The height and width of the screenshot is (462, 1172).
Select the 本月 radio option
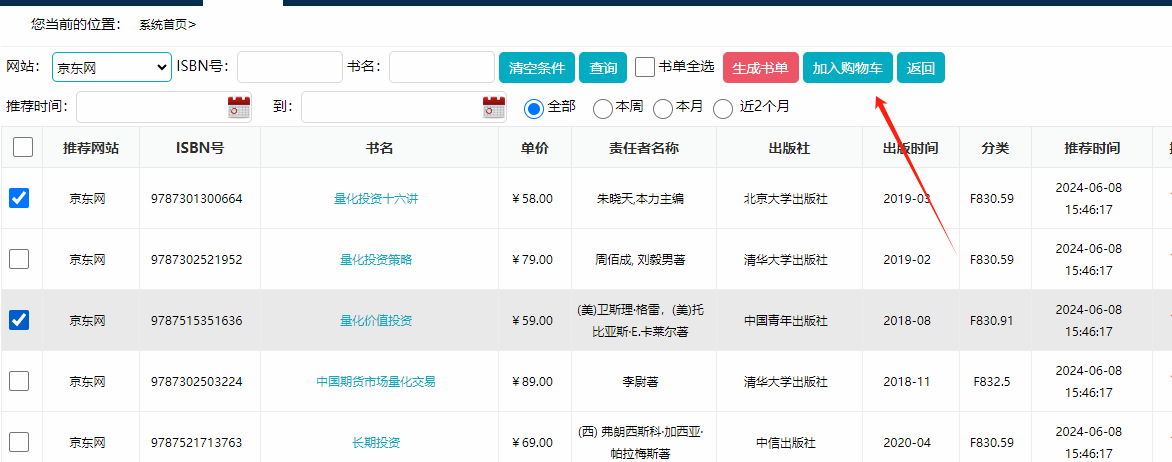[663, 108]
